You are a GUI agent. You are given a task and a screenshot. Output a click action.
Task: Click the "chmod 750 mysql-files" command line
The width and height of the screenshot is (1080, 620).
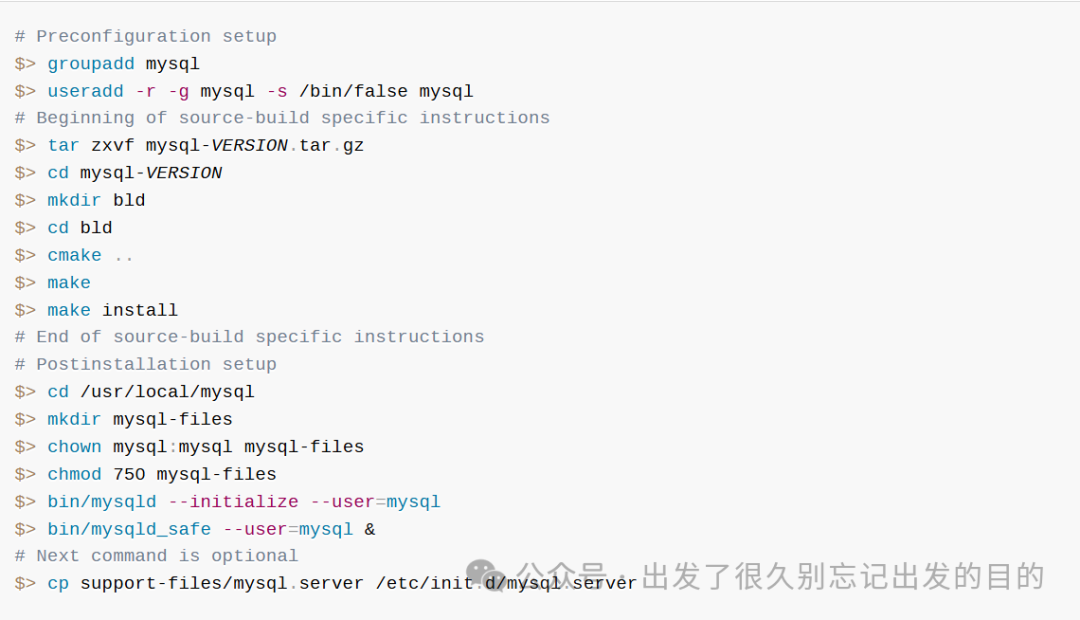click(161, 474)
